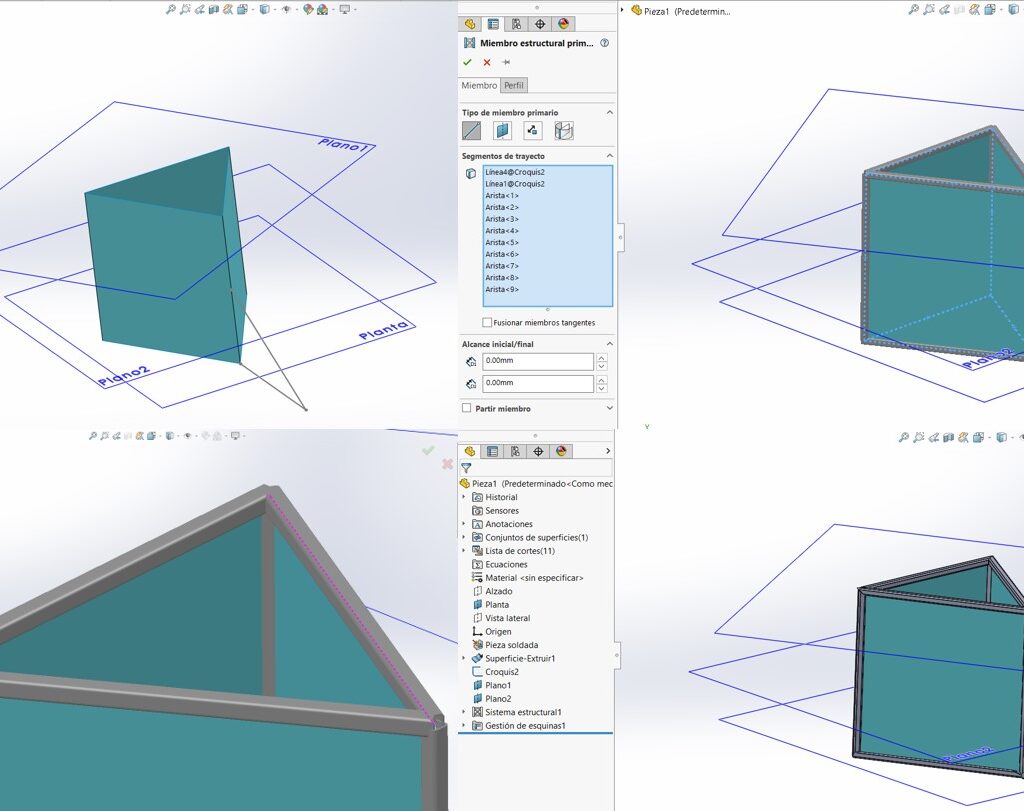Click first Alcance inicial/final 0.00mm field
The width and height of the screenshot is (1024, 811).
coord(537,361)
